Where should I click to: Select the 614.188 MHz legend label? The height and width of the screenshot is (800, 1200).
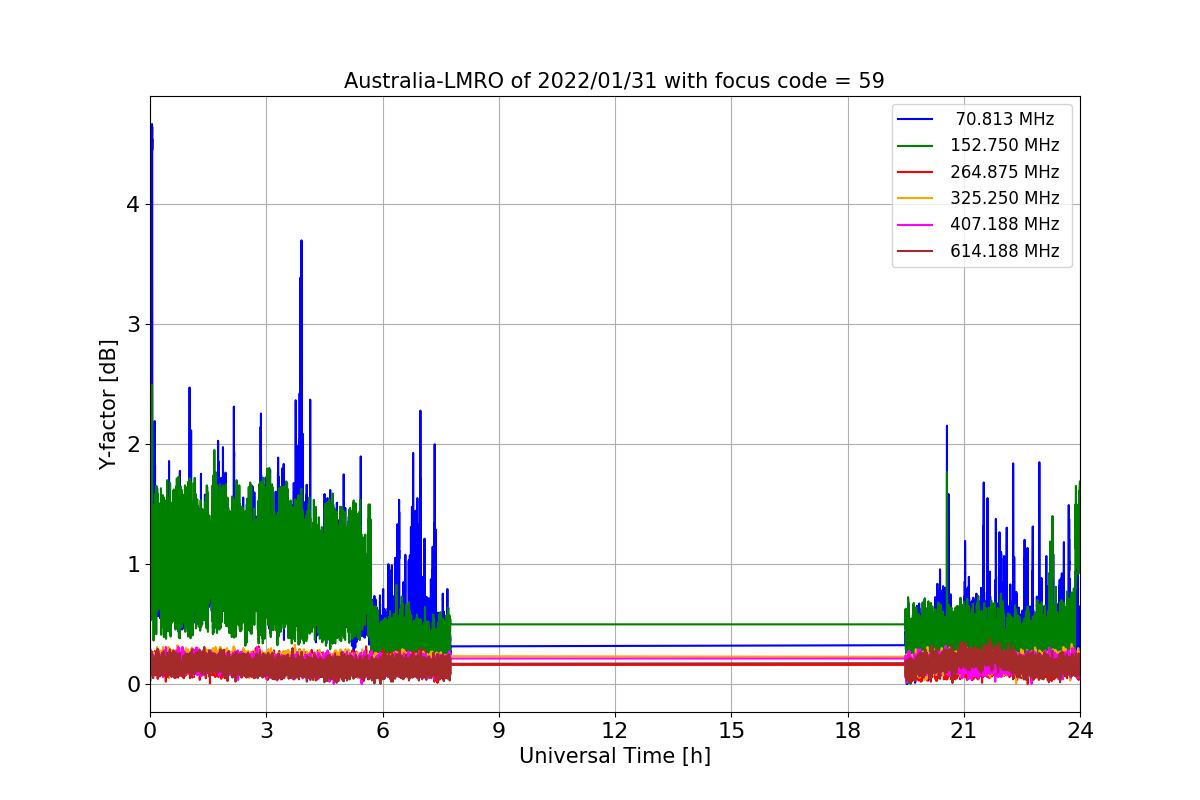(1005, 251)
